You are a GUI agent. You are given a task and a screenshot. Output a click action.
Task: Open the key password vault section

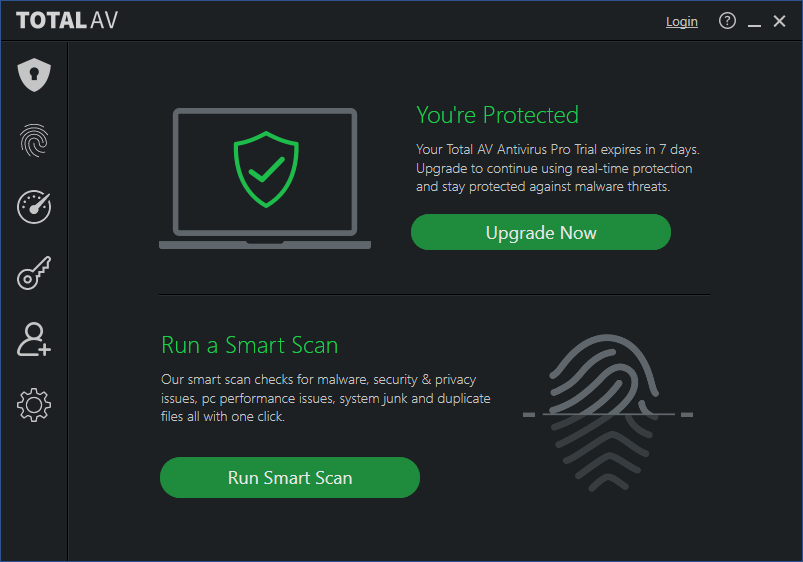[34, 273]
